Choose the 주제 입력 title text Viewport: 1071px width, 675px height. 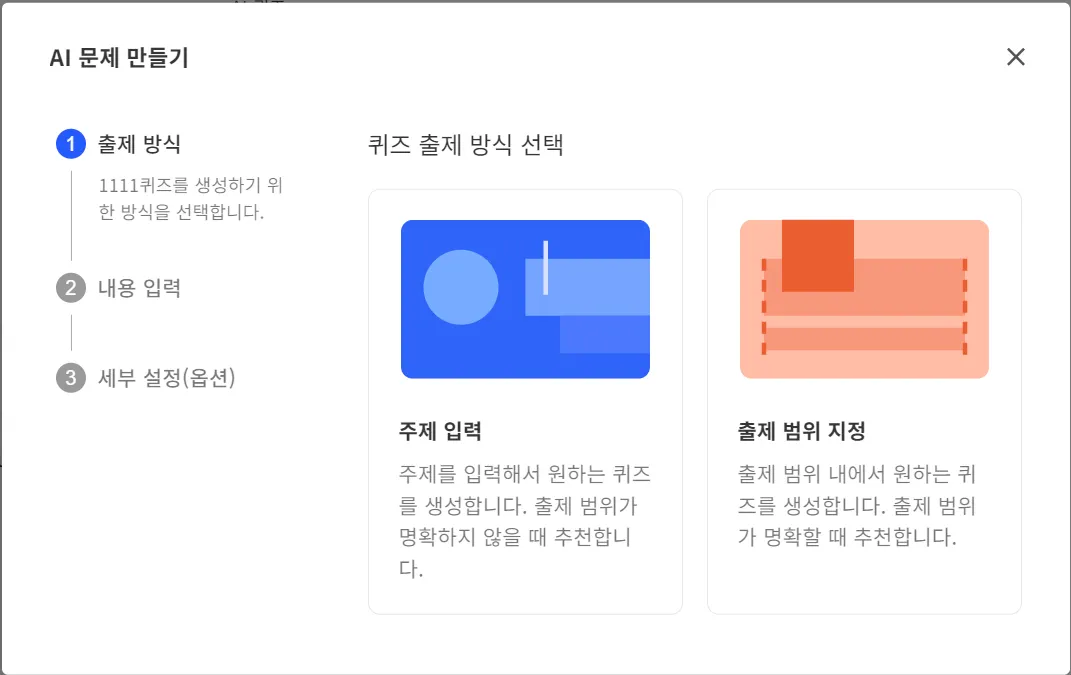441,431
